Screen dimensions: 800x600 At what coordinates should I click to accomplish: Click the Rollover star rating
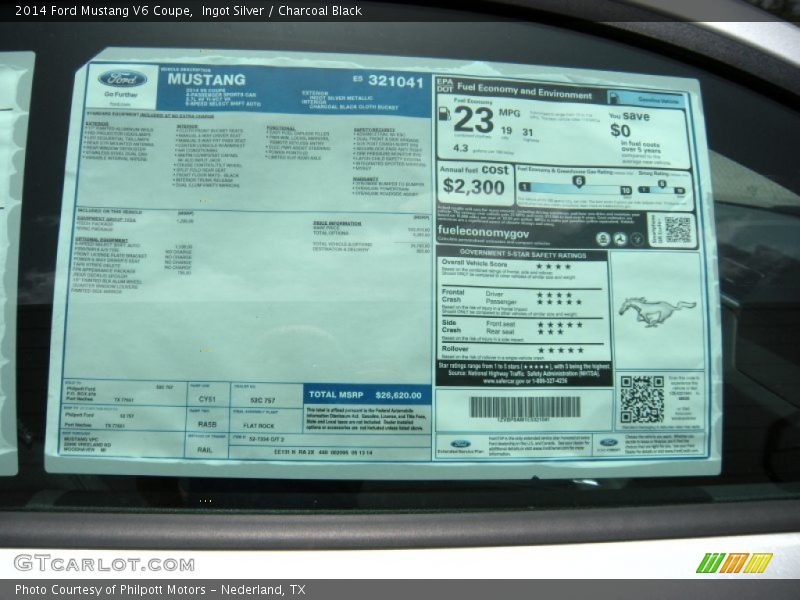click(560, 350)
